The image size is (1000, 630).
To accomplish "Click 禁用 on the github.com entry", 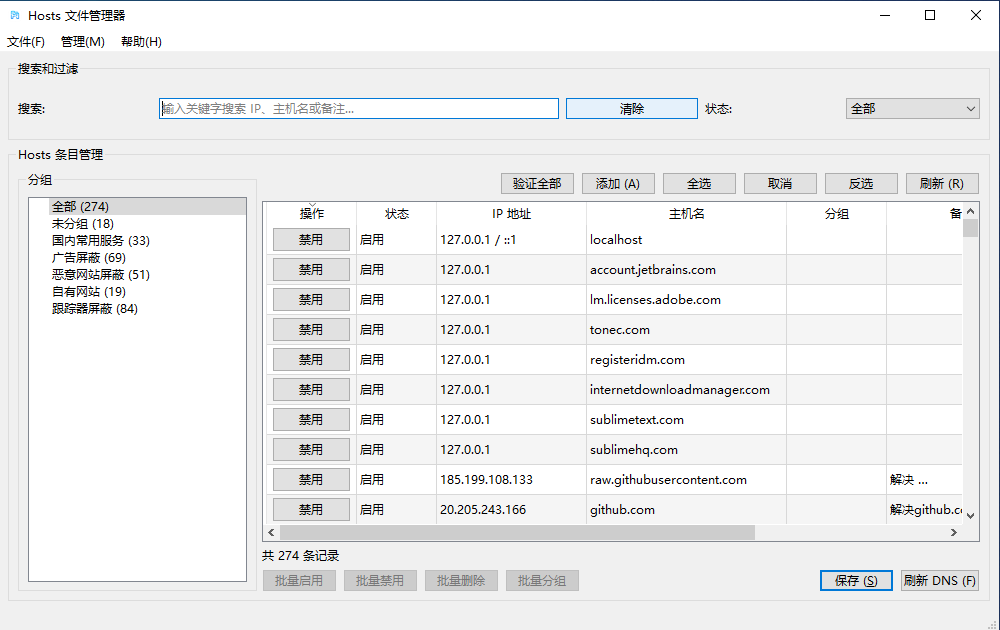I will coord(311,508).
